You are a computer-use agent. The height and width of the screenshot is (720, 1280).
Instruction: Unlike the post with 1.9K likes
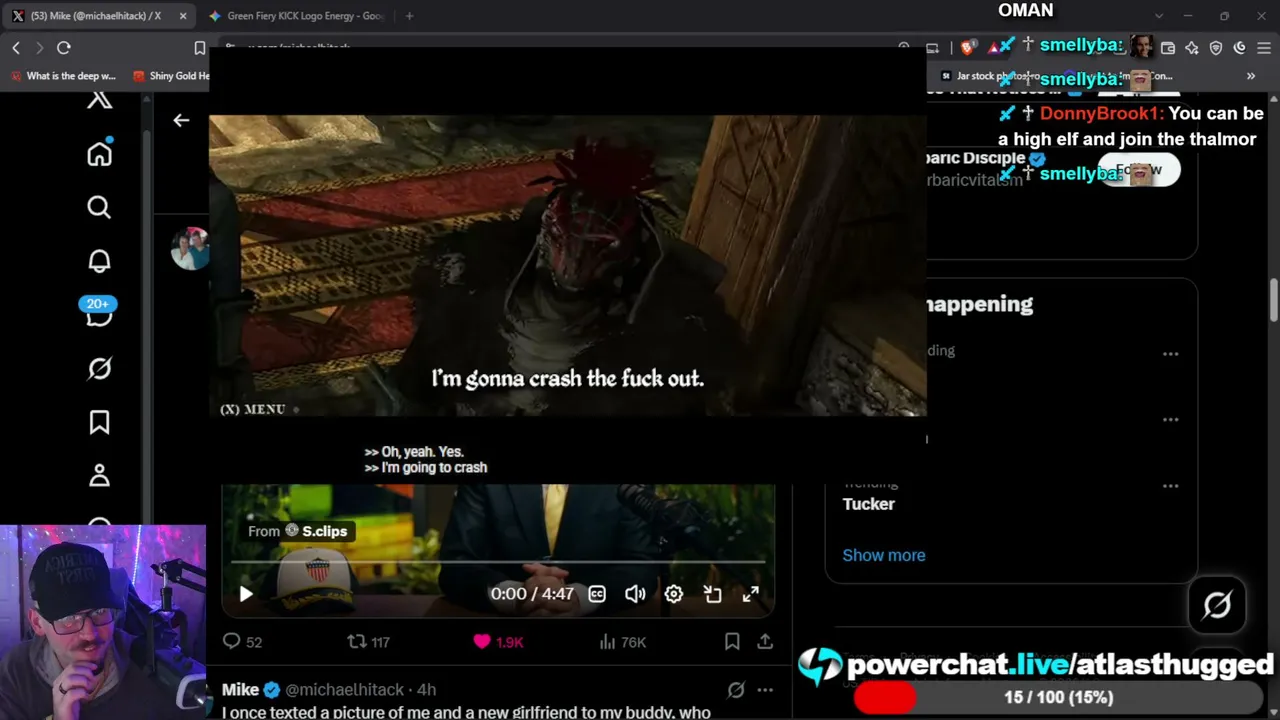498,642
